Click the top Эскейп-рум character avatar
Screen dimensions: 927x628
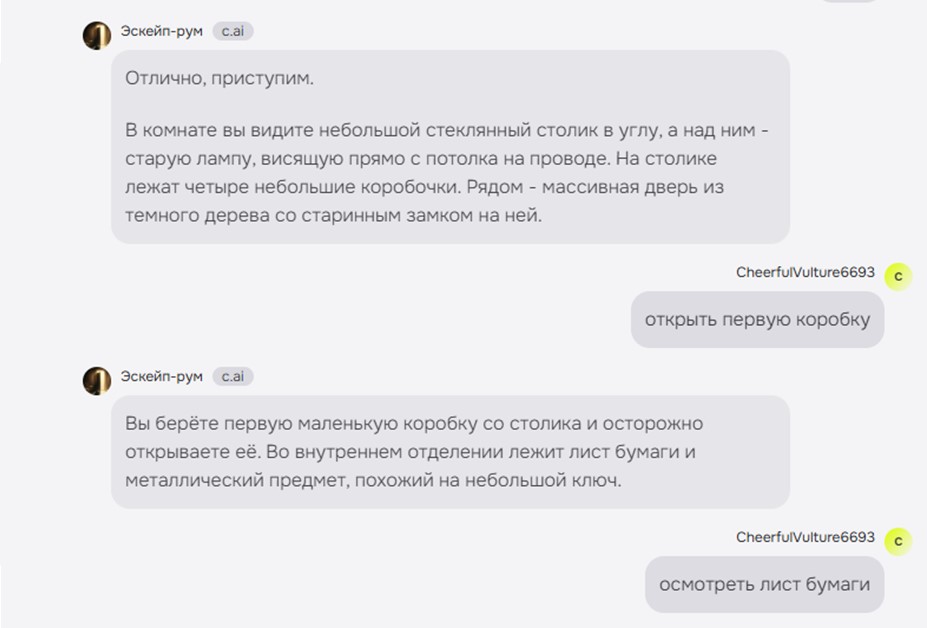pos(97,36)
